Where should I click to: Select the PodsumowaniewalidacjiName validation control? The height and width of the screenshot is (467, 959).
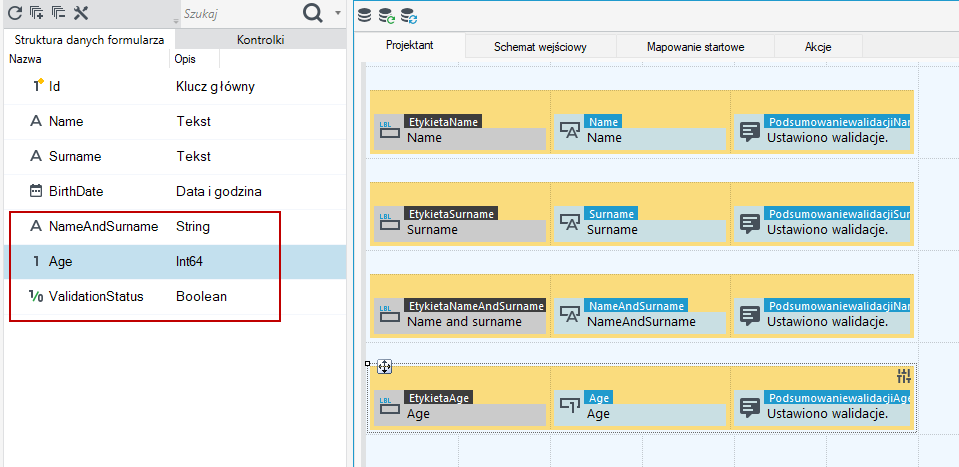(x=822, y=132)
